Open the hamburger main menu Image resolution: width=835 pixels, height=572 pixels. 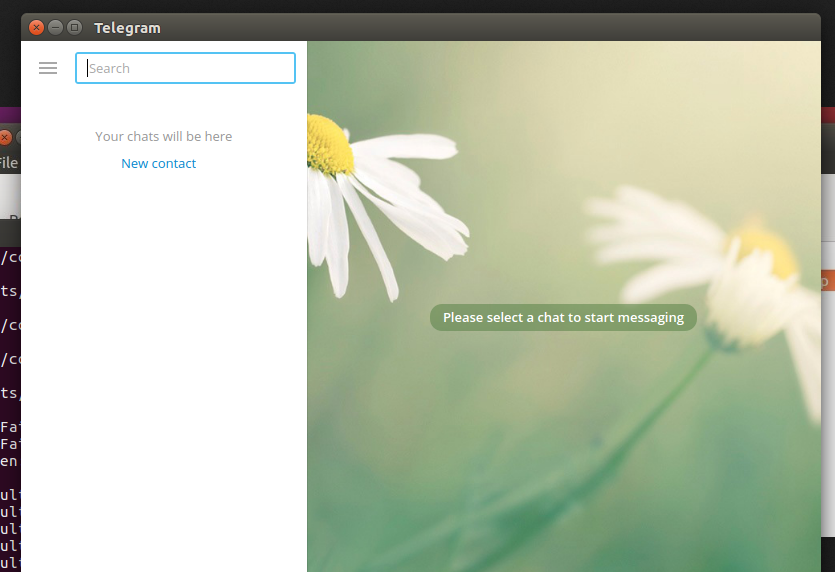tap(47, 68)
